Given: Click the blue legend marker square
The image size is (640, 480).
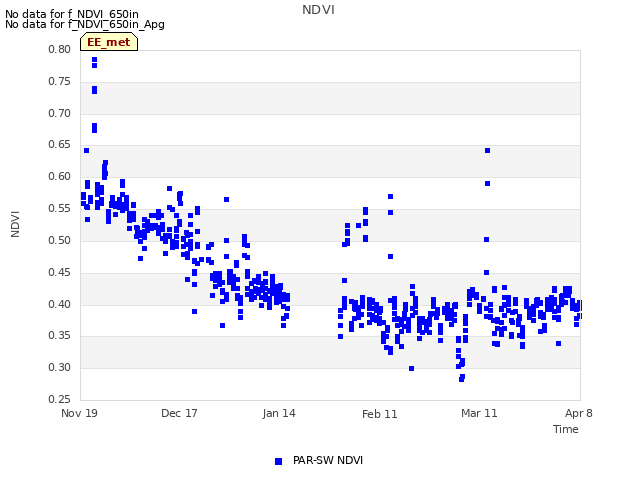Looking at the screenshot, I should pos(278,461).
